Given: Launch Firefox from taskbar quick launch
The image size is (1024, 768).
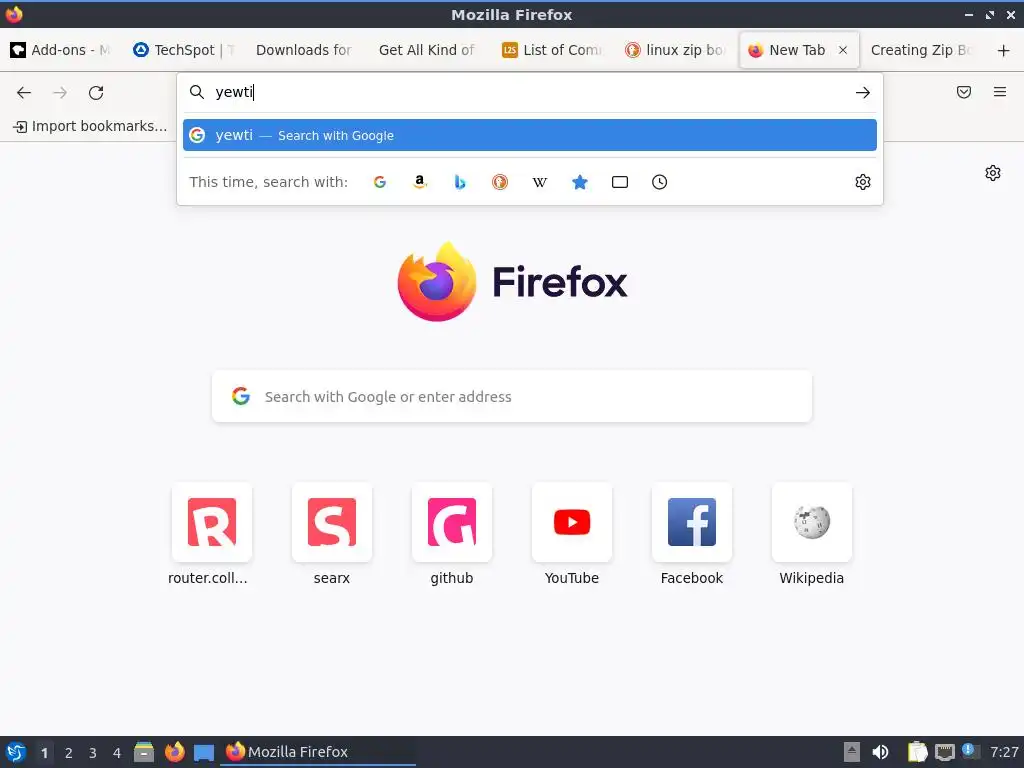Looking at the screenshot, I should point(174,752).
